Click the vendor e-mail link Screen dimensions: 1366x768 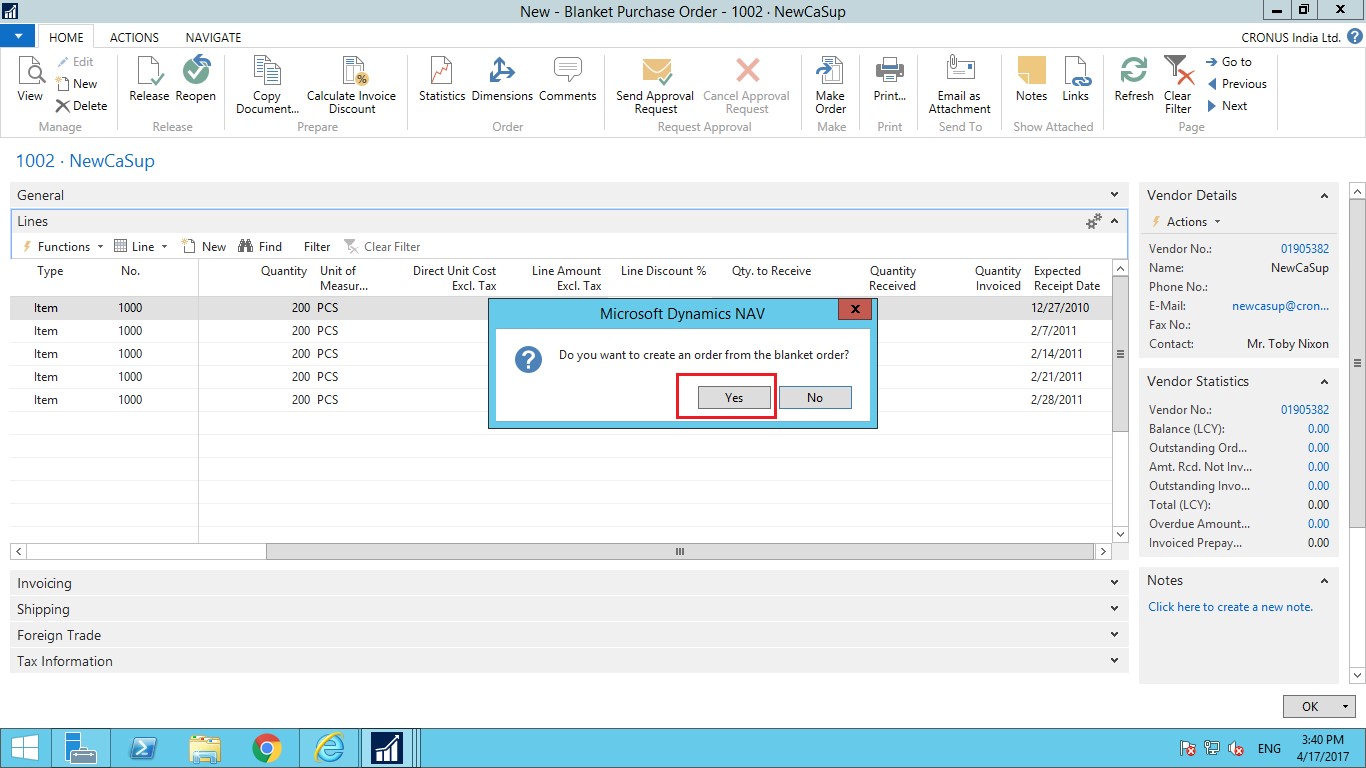click(x=1281, y=306)
